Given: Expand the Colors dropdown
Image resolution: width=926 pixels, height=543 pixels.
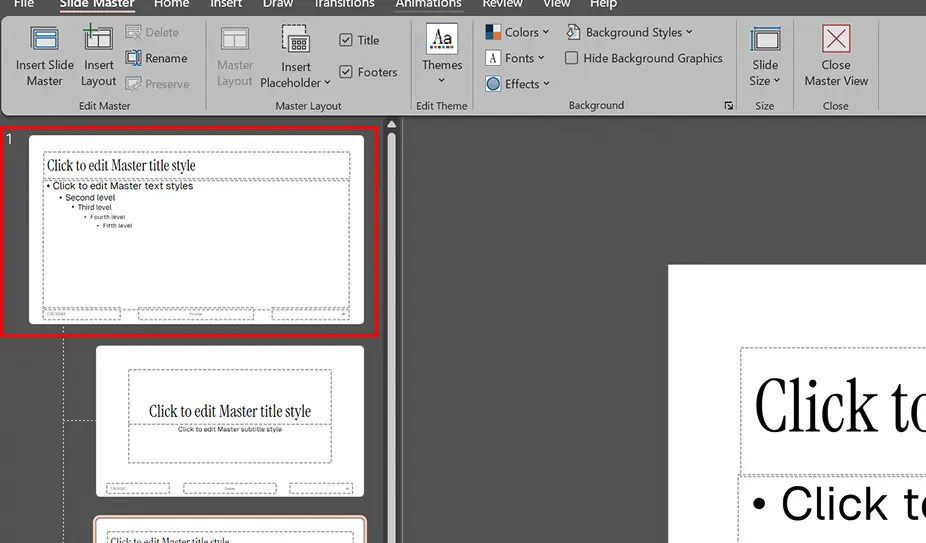Looking at the screenshot, I should coord(517,32).
